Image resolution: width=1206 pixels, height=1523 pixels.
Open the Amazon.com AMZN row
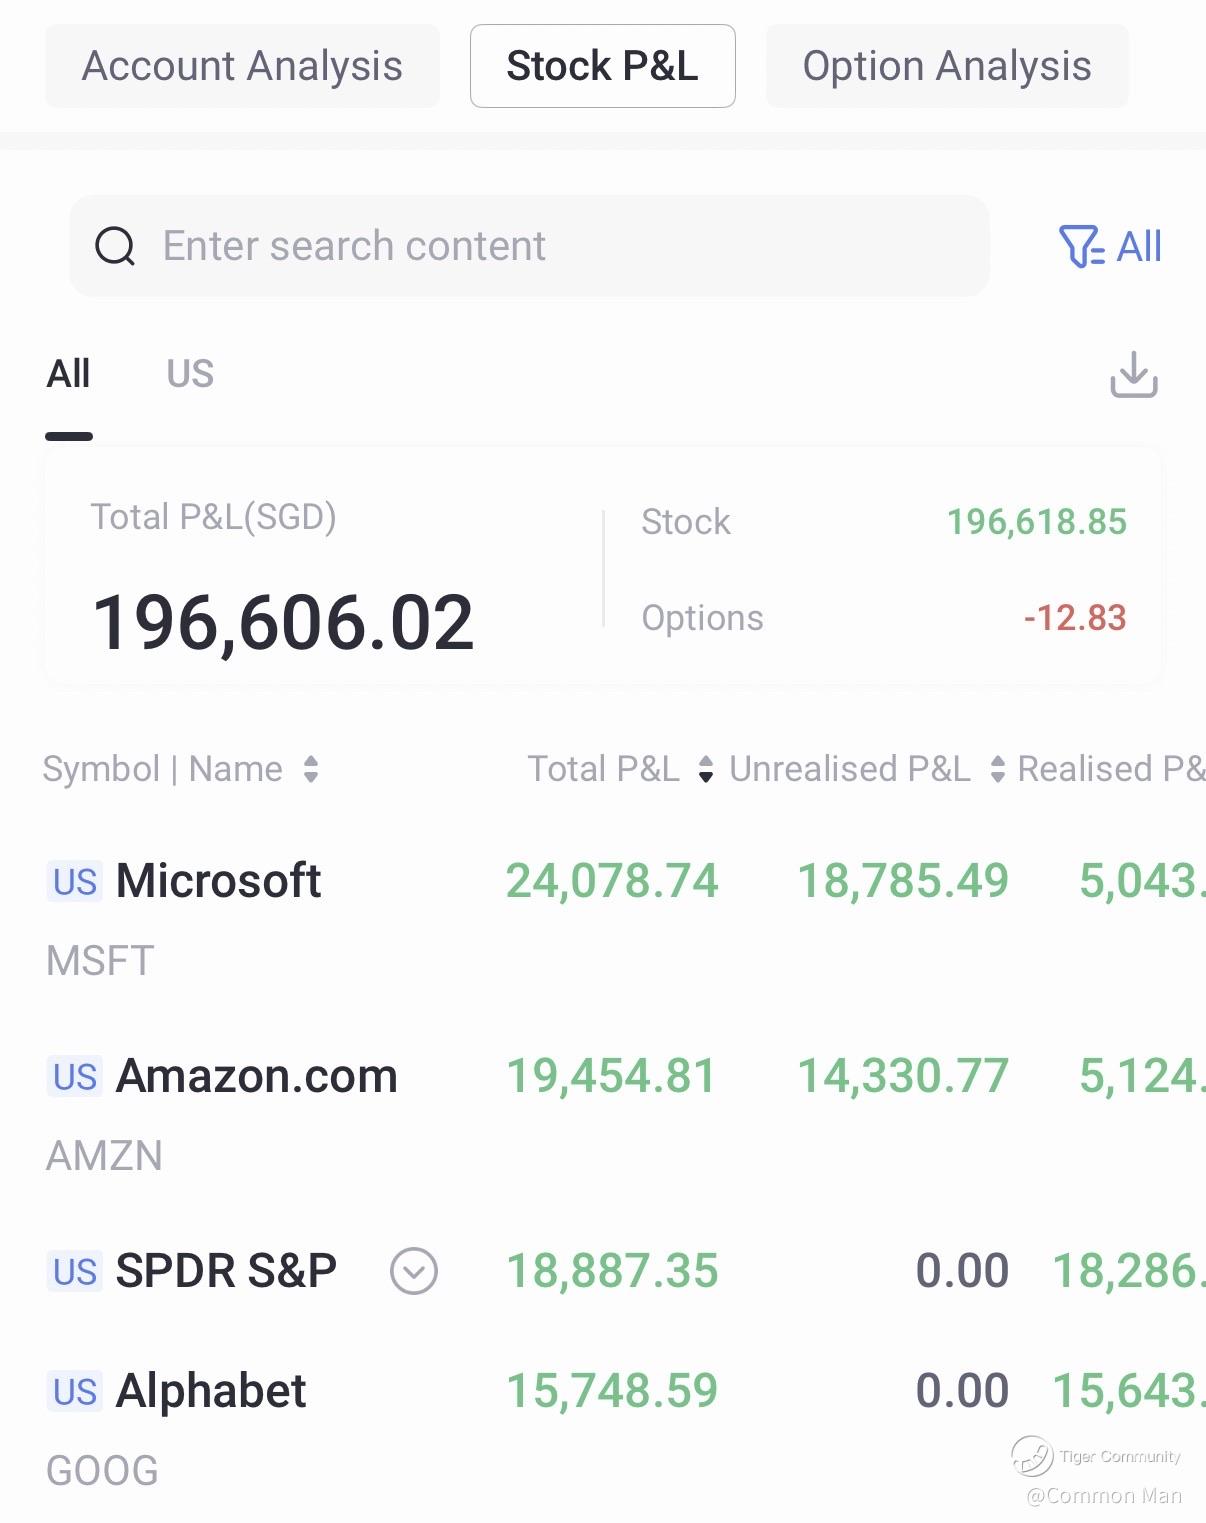[x=603, y=1115]
